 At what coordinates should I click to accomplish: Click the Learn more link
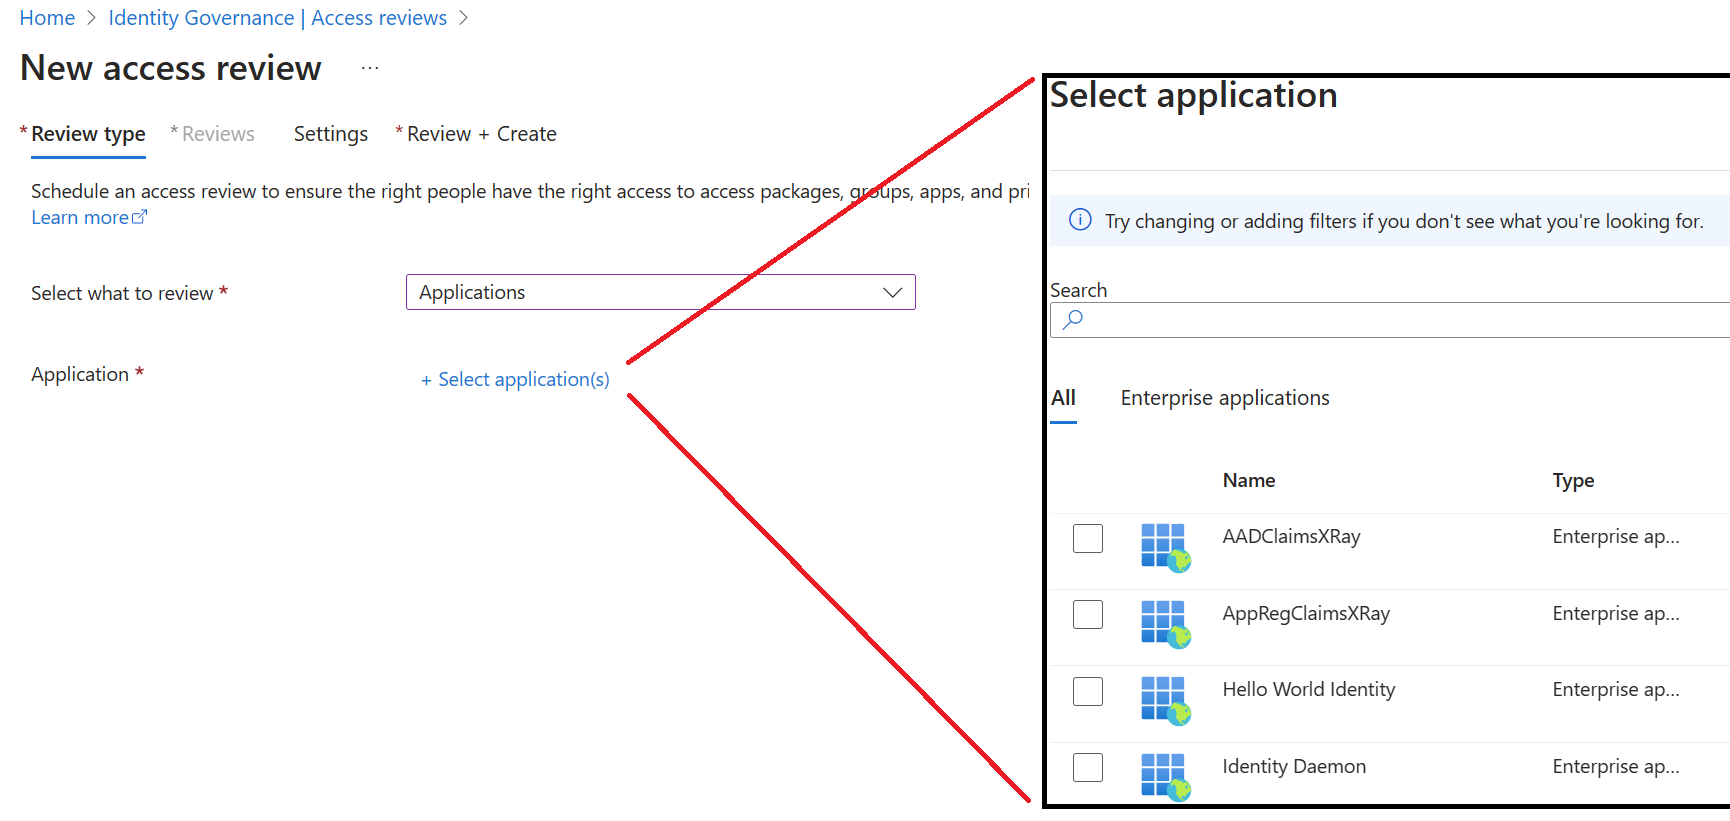(80, 217)
